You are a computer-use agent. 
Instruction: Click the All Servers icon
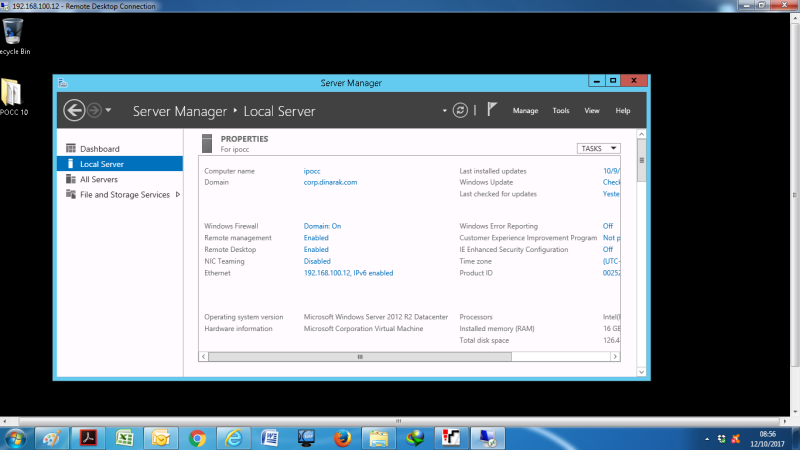pyautogui.click(x=71, y=179)
